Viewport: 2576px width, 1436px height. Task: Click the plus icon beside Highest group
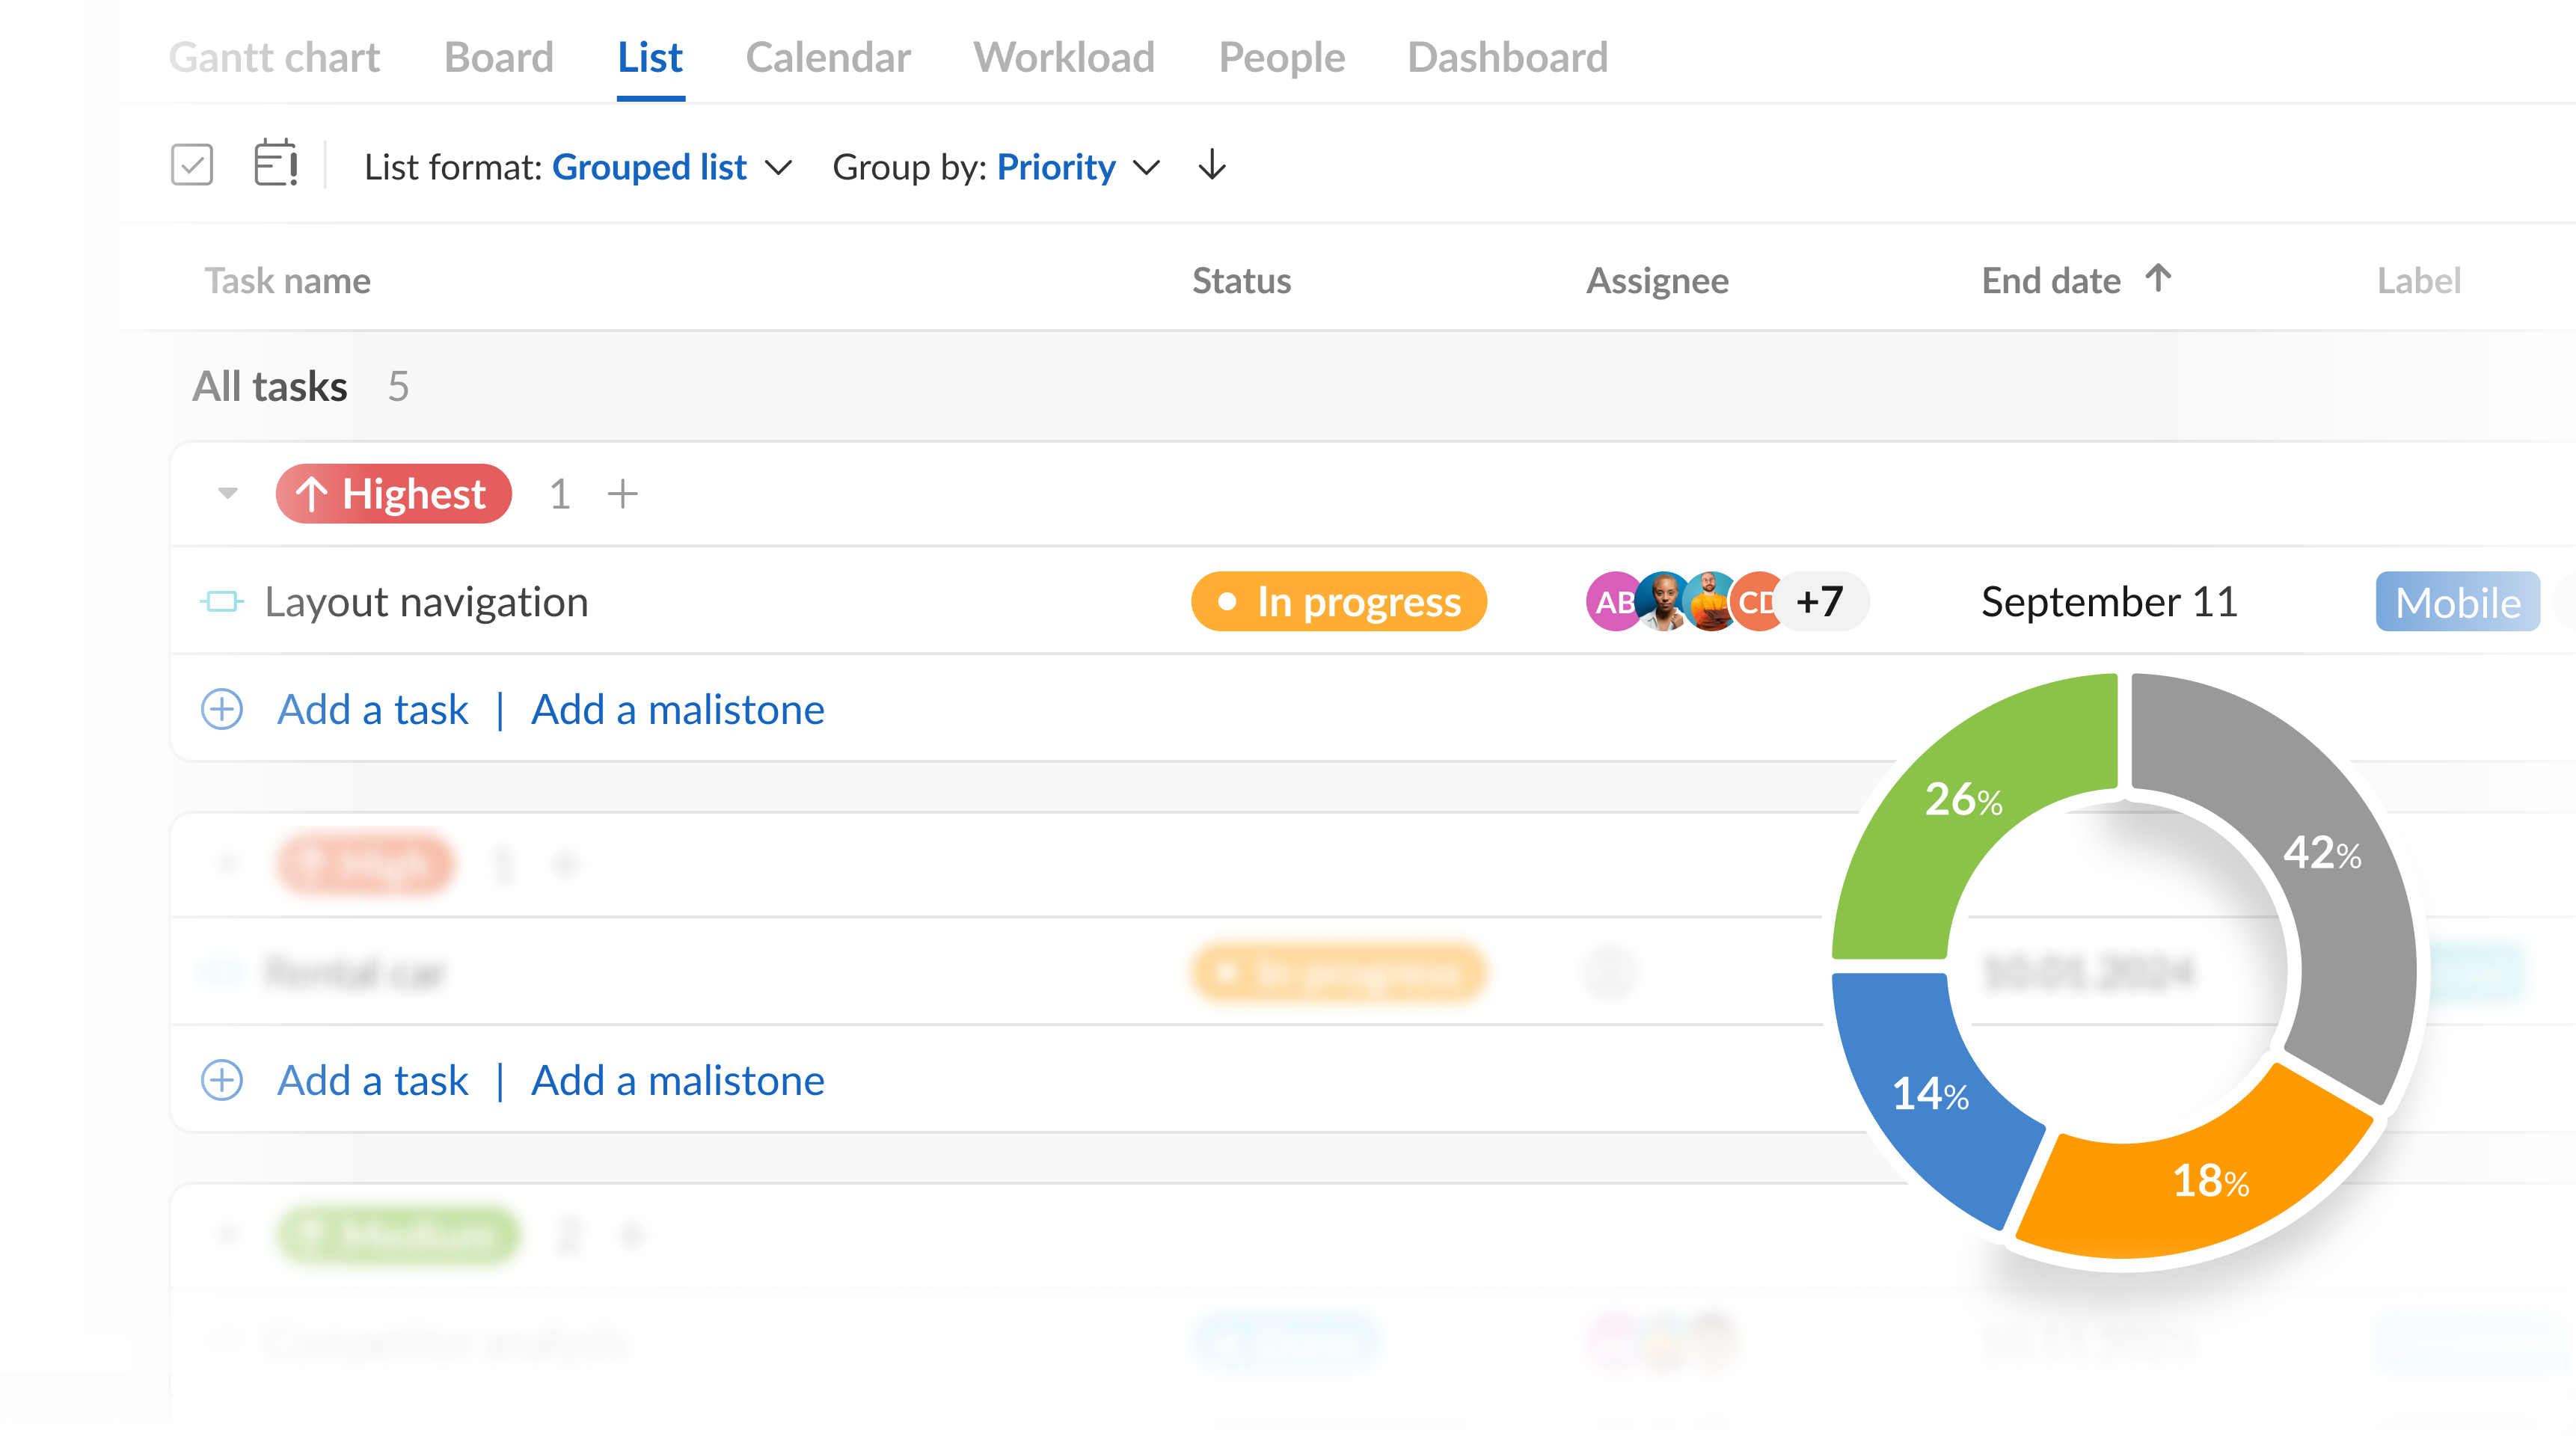[622, 493]
